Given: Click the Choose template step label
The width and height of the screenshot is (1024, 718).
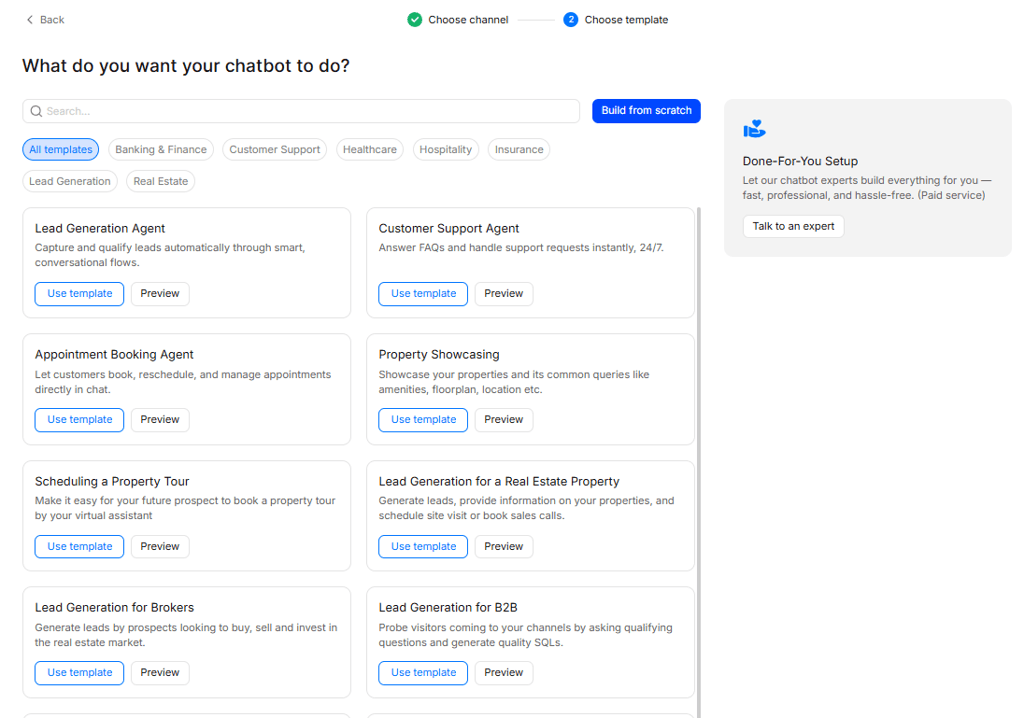Looking at the screenshot, I should [x=626, y=20].
